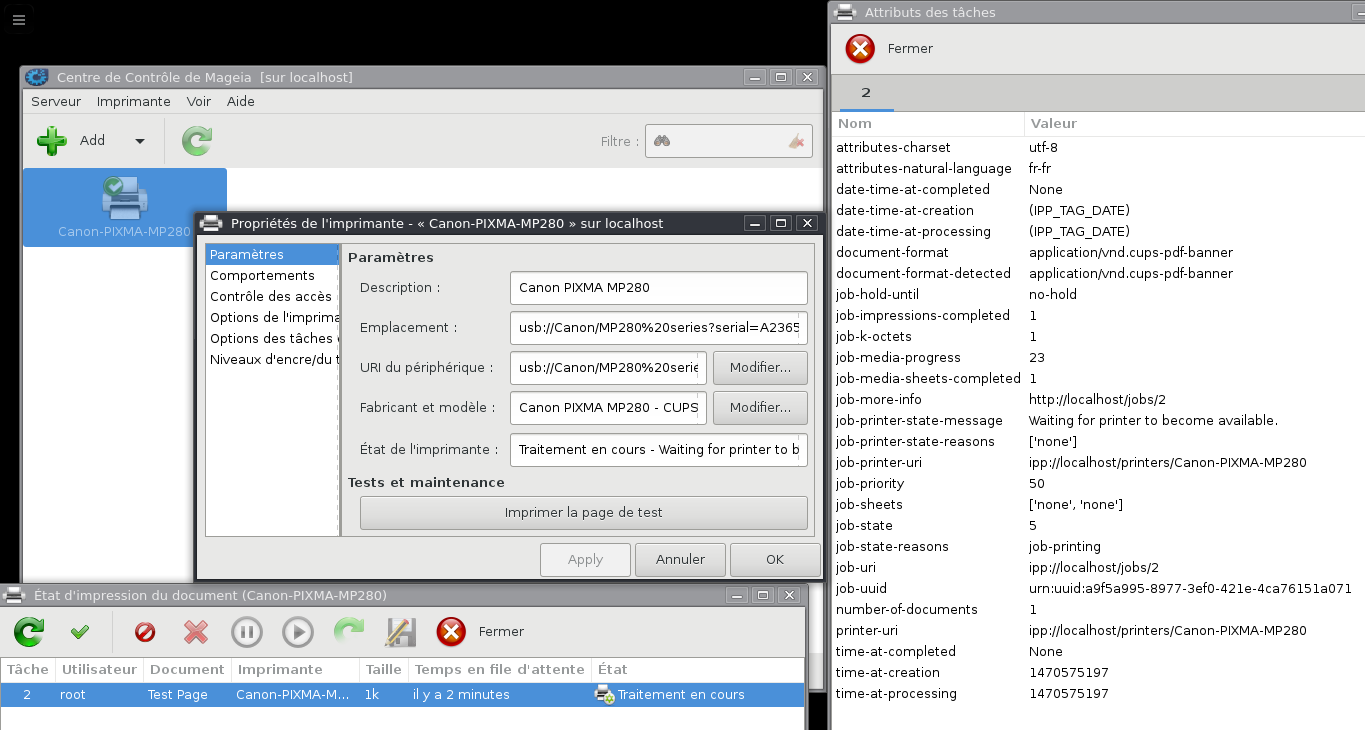Cancel job with the red prohibition icon

click(x=145, y=632)
